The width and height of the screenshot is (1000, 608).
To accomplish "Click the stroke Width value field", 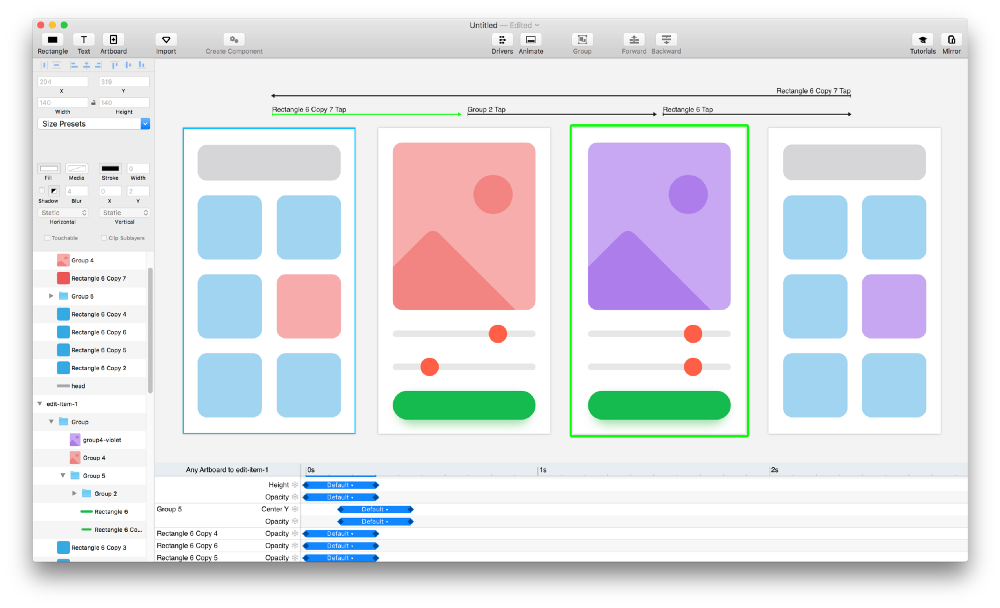I will [x=138, y=168].
